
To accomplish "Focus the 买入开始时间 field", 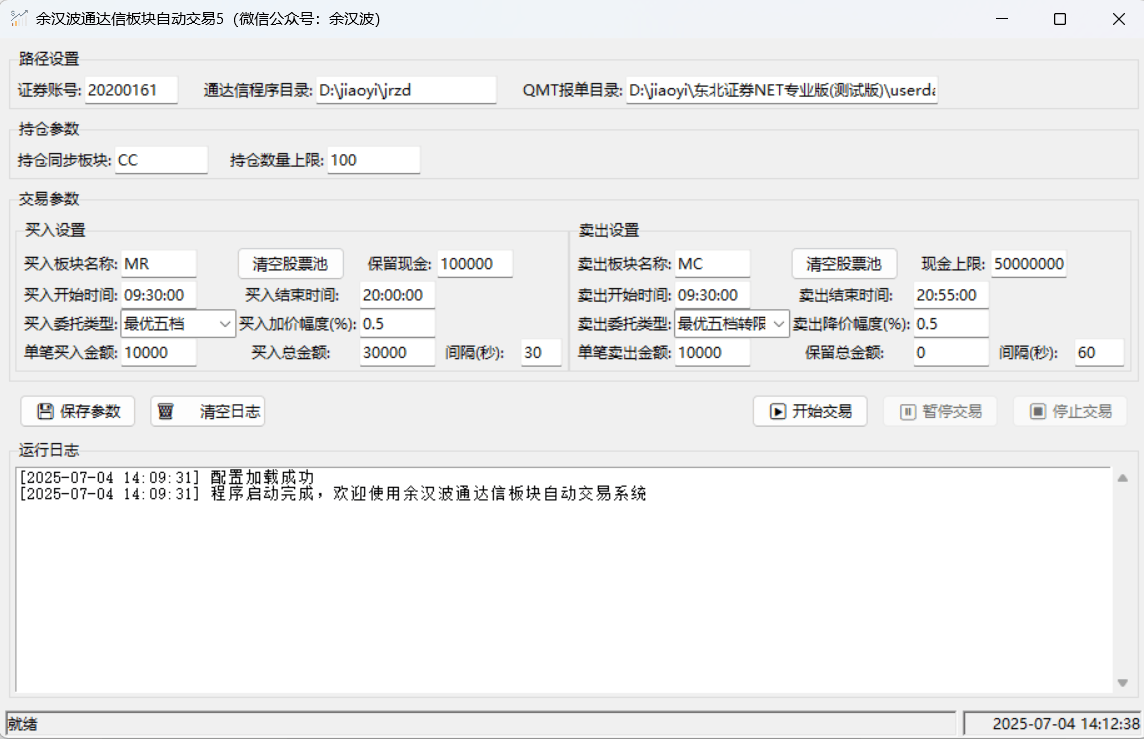I will pyautogui.click(x=159, y=295).
